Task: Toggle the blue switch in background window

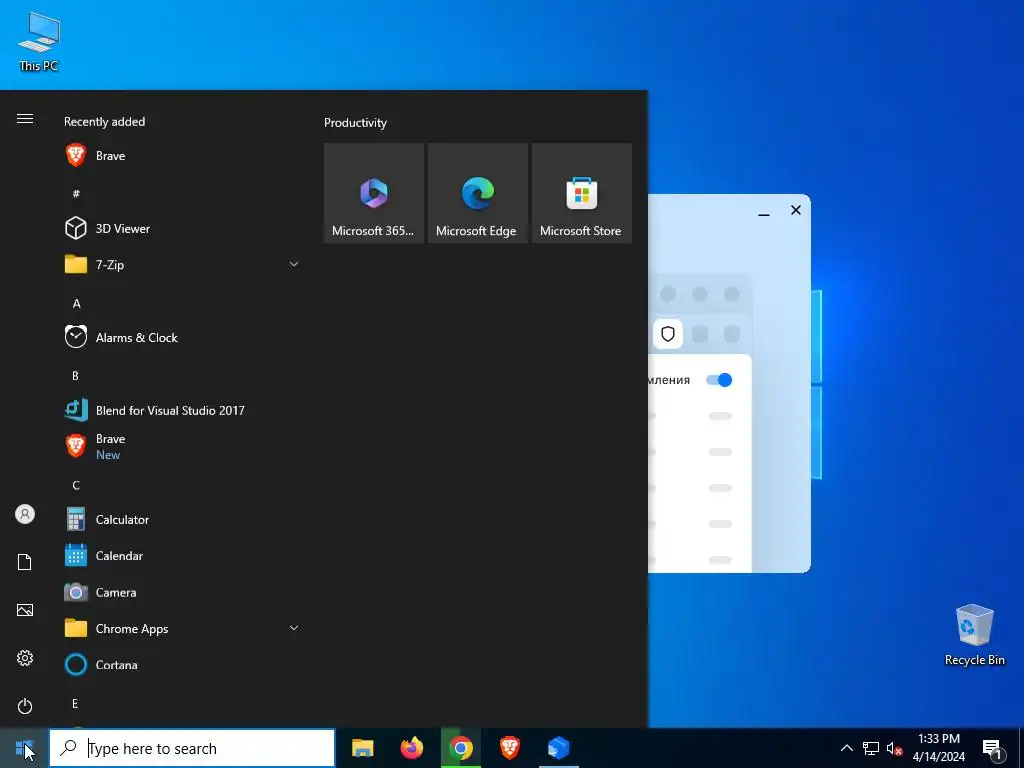Action: point(719,380)
